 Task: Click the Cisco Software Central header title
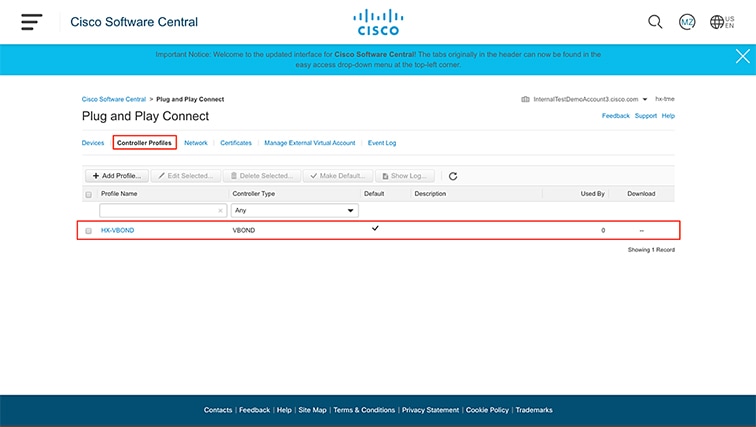134,22
